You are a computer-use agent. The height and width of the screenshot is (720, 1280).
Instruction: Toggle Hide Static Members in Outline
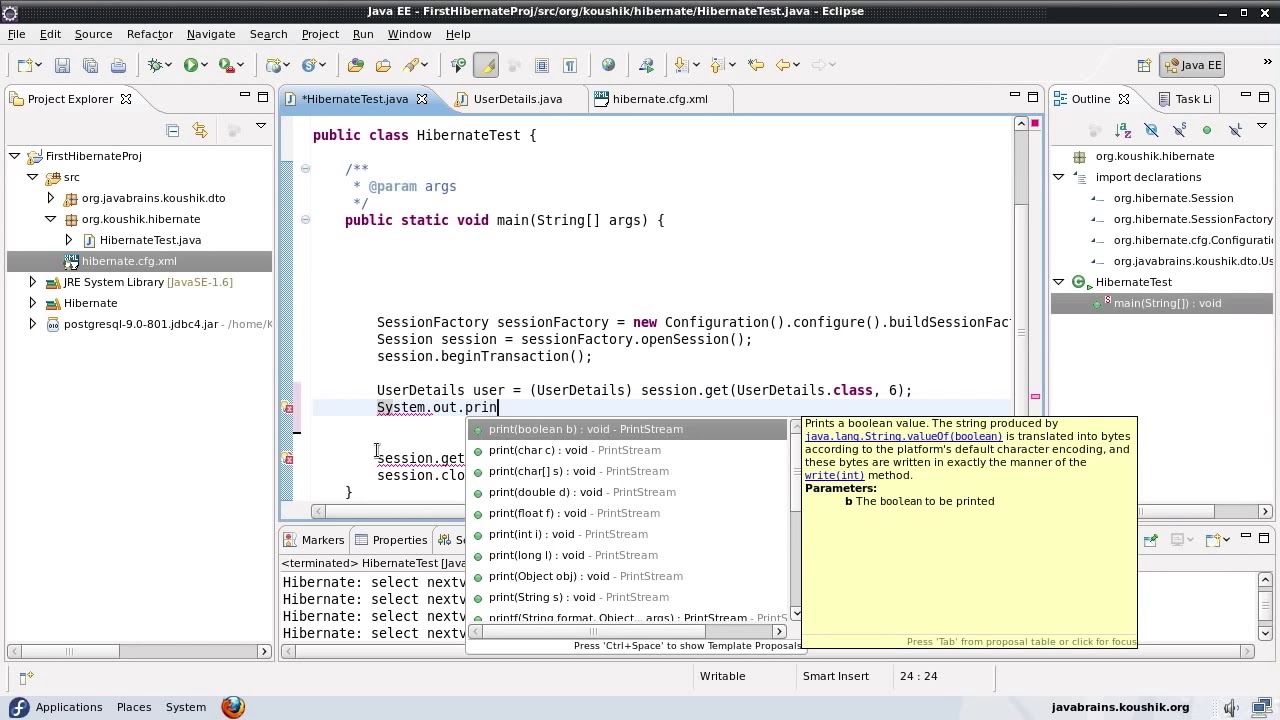[x=1179, y=130]
